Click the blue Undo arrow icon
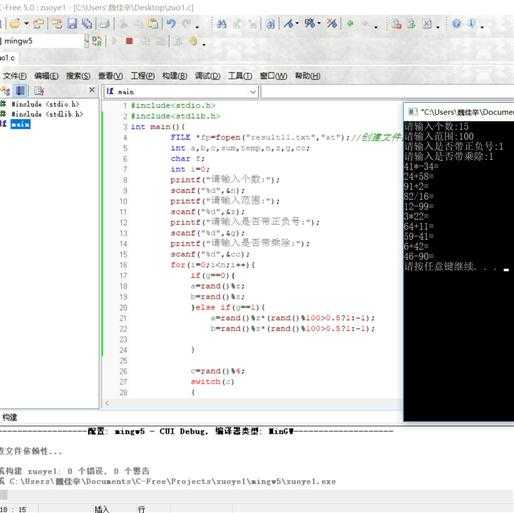 171,24
